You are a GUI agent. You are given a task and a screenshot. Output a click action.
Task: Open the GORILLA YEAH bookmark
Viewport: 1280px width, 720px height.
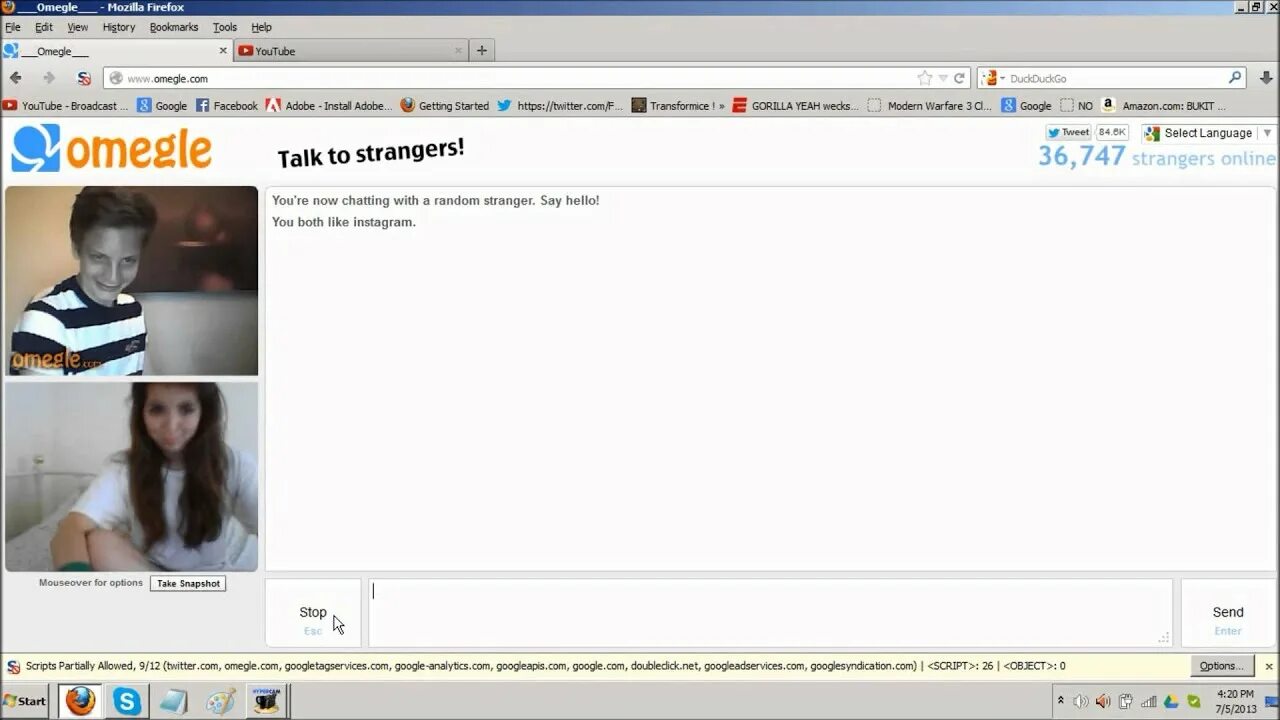coord(796,105)
